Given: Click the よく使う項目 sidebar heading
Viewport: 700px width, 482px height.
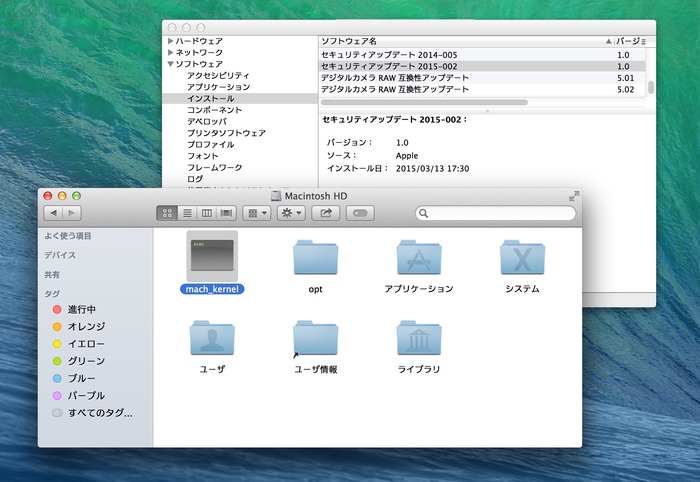Looking at the screenshot, I should pyautogui.click(x=68, y=236).
